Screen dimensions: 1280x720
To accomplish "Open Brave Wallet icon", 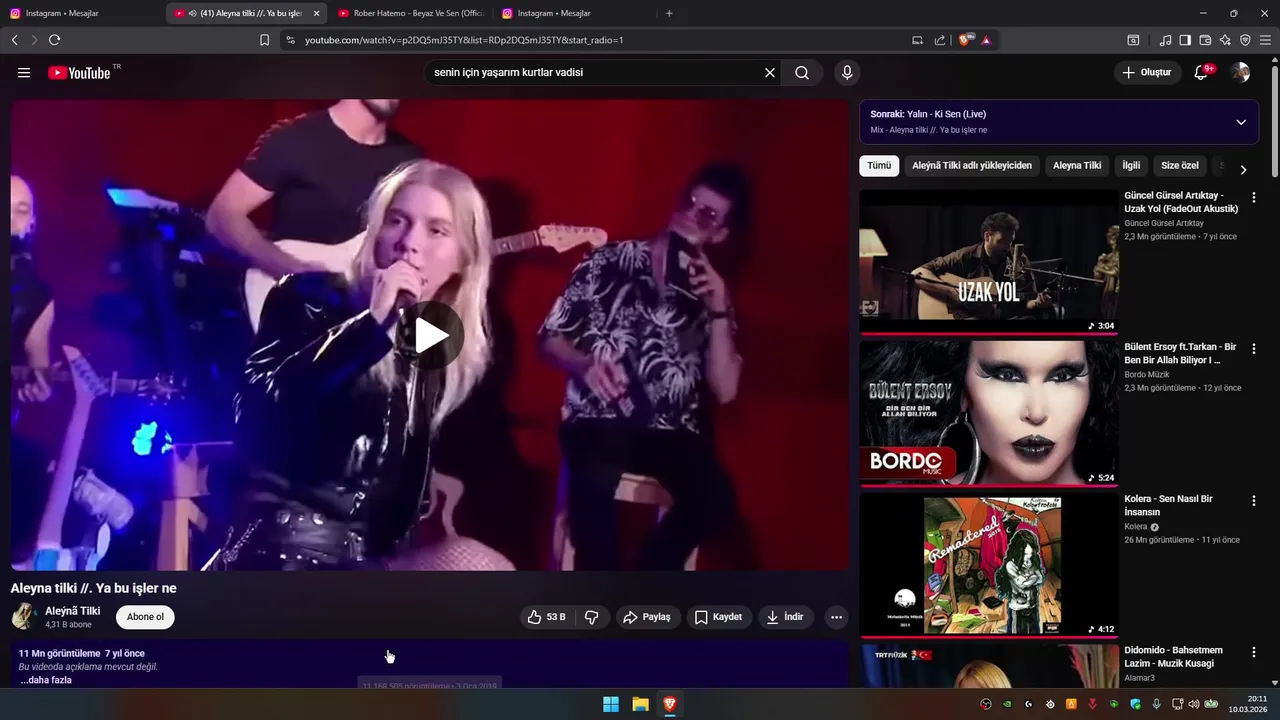I will click(1205, 40).
